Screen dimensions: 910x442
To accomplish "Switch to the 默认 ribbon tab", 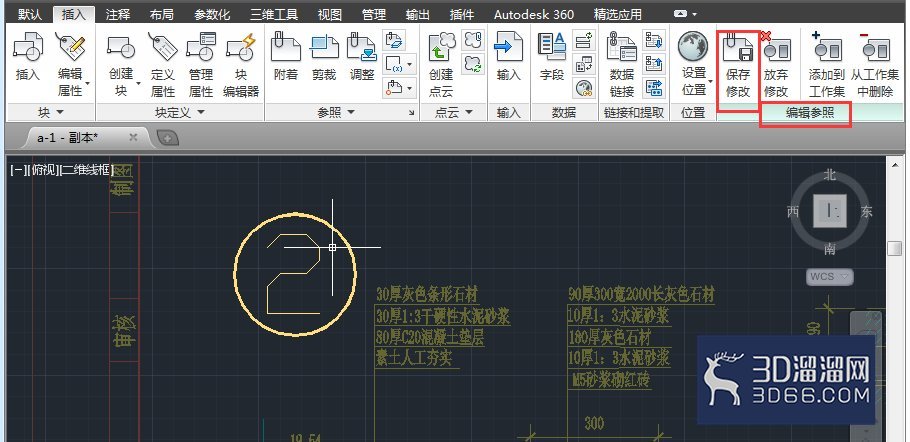I will [30, 14].
